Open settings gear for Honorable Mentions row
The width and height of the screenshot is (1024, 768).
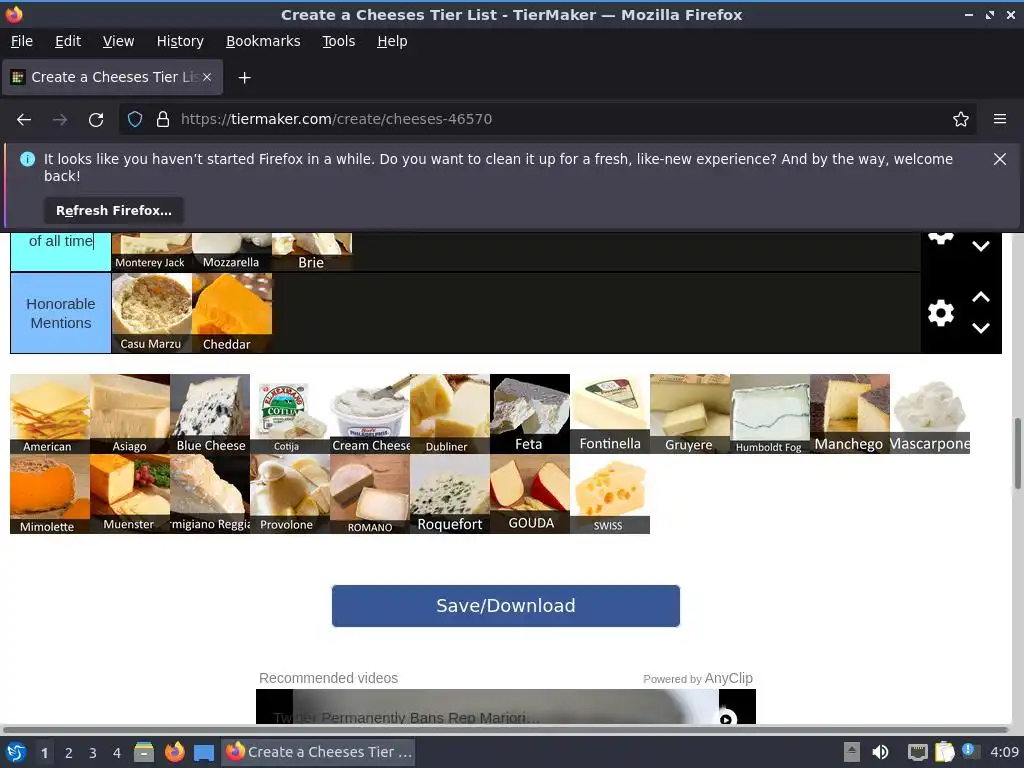click(x=940, y=313)
